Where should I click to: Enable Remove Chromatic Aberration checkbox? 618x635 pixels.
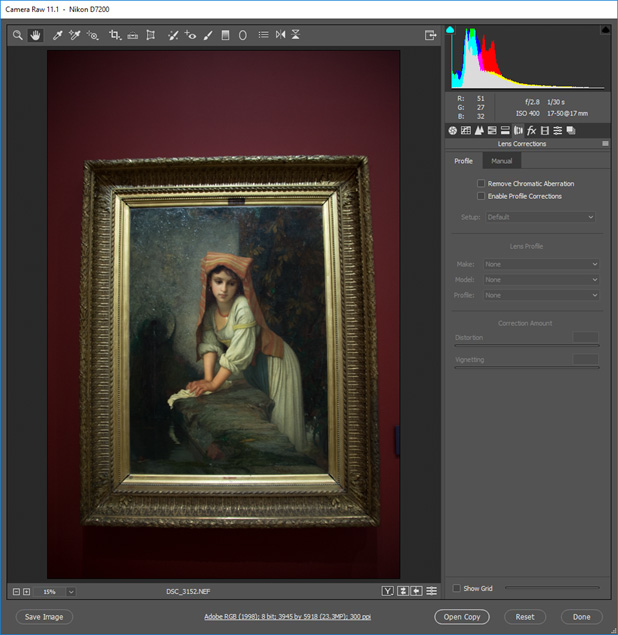[481, 184]
